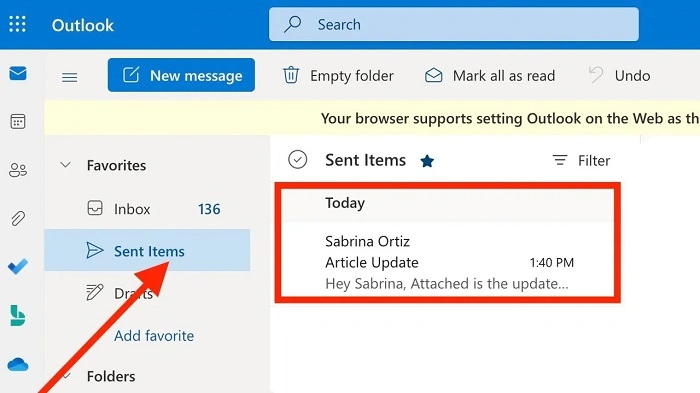Screen dimensions: 700x393
Task: Click the Undo button
Action: coord(620,75)
